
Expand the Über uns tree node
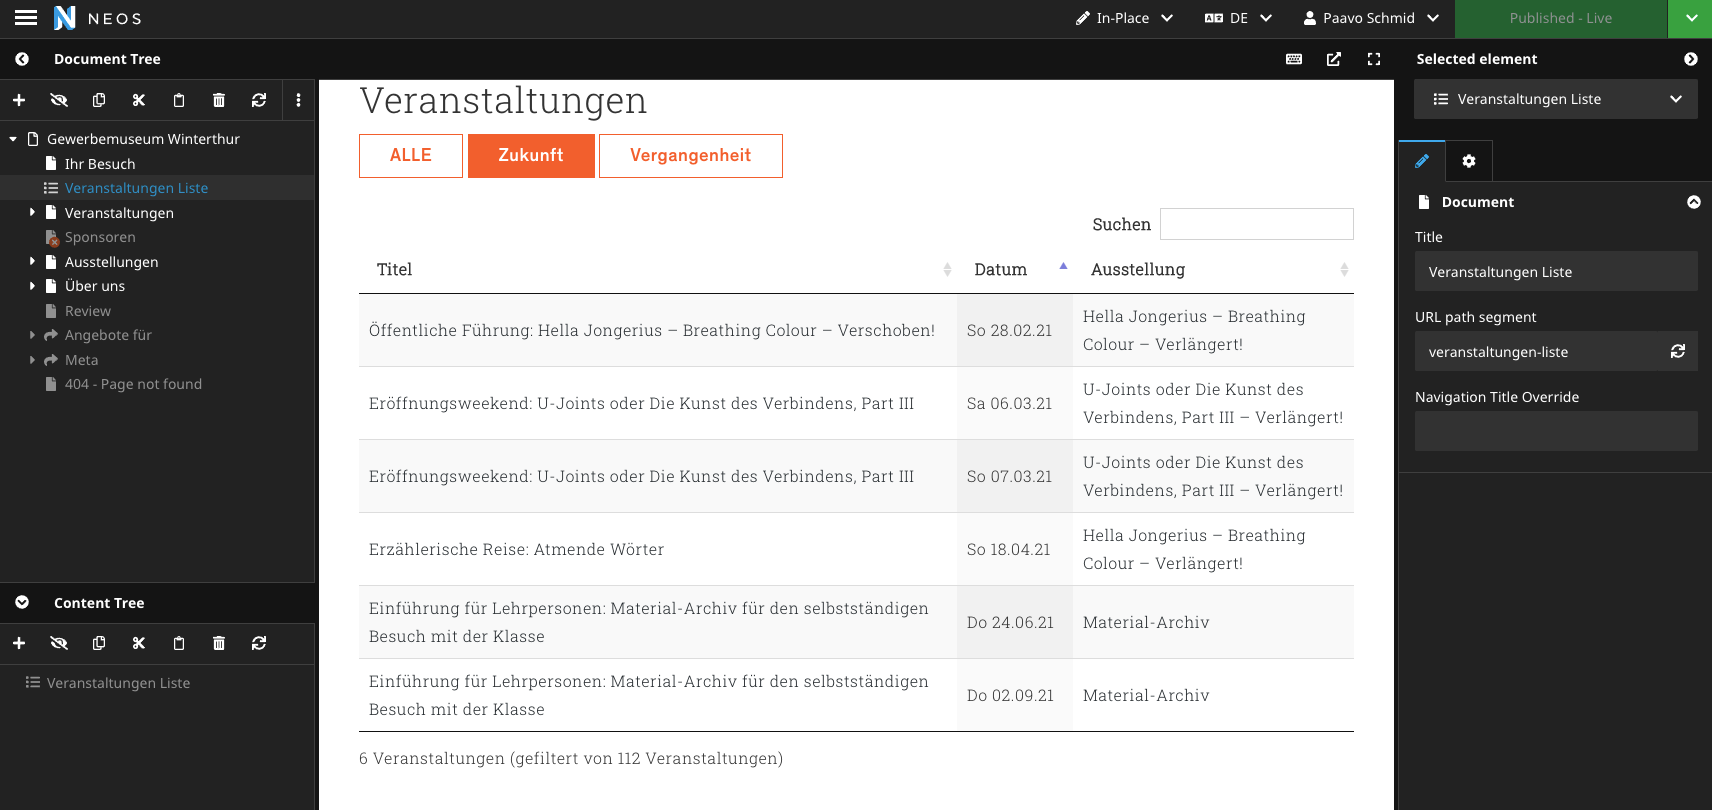tap(32, 285)
